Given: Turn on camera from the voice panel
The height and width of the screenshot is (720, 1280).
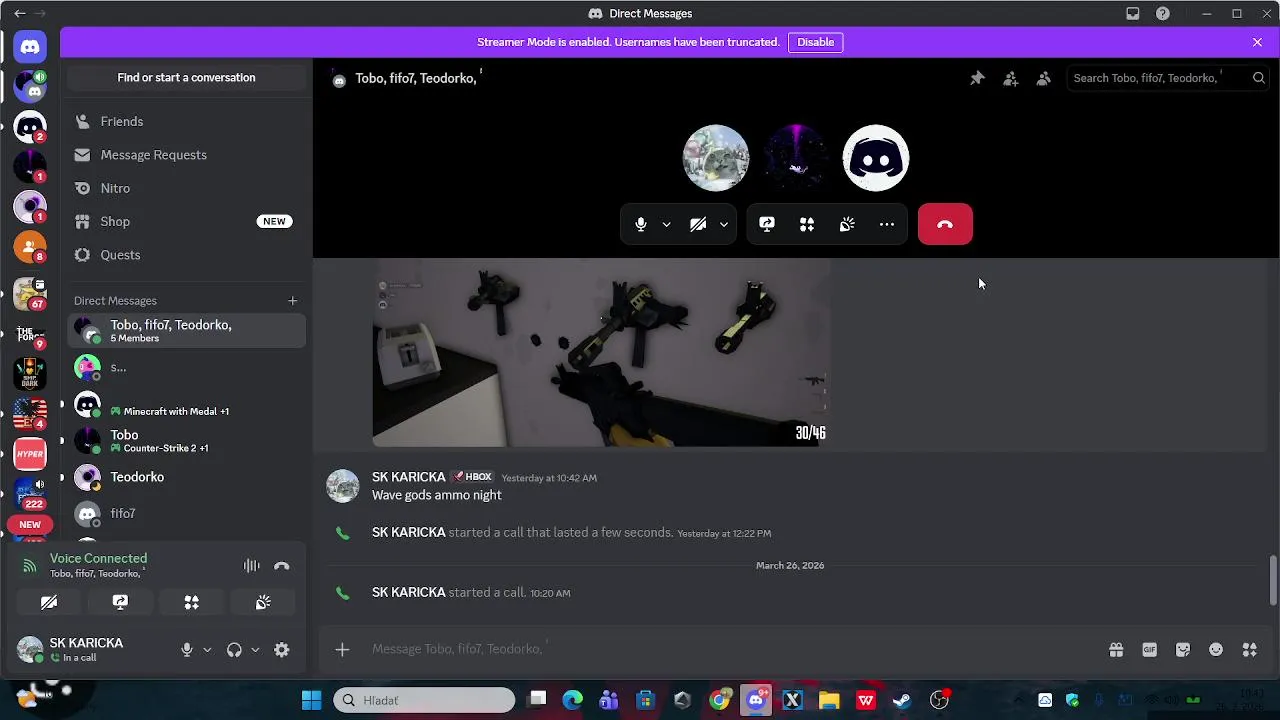Looking at the screenshot, I should [x=49, y=602].
